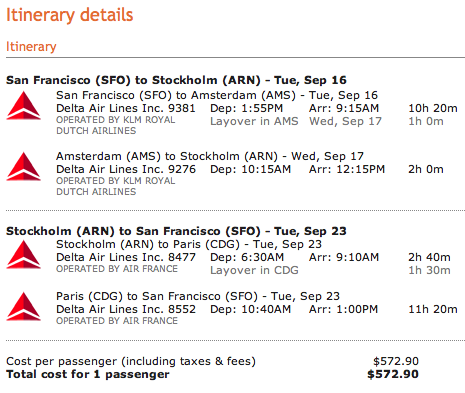Select the Itinerary details heading
This screenshot has width=465, height=393.
(70, 15)
